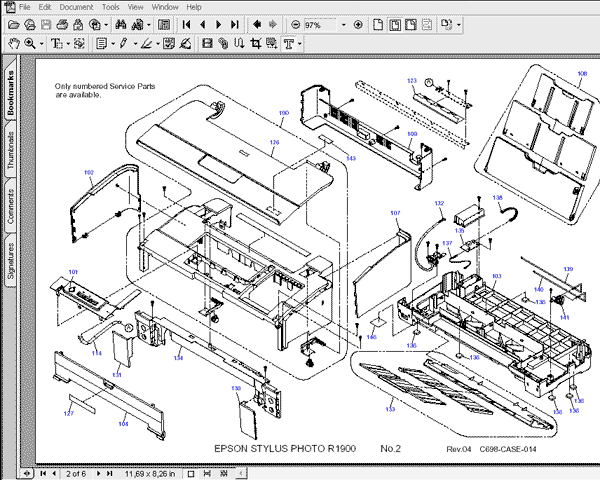
Task: Switch to the Bookmarks side tab
Action: [10, 92]
